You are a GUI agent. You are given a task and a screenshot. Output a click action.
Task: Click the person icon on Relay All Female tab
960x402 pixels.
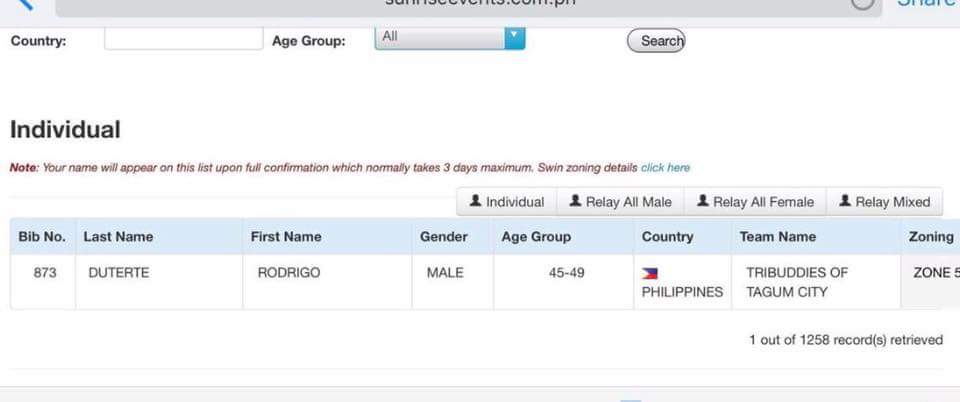[x=703, y=201]
